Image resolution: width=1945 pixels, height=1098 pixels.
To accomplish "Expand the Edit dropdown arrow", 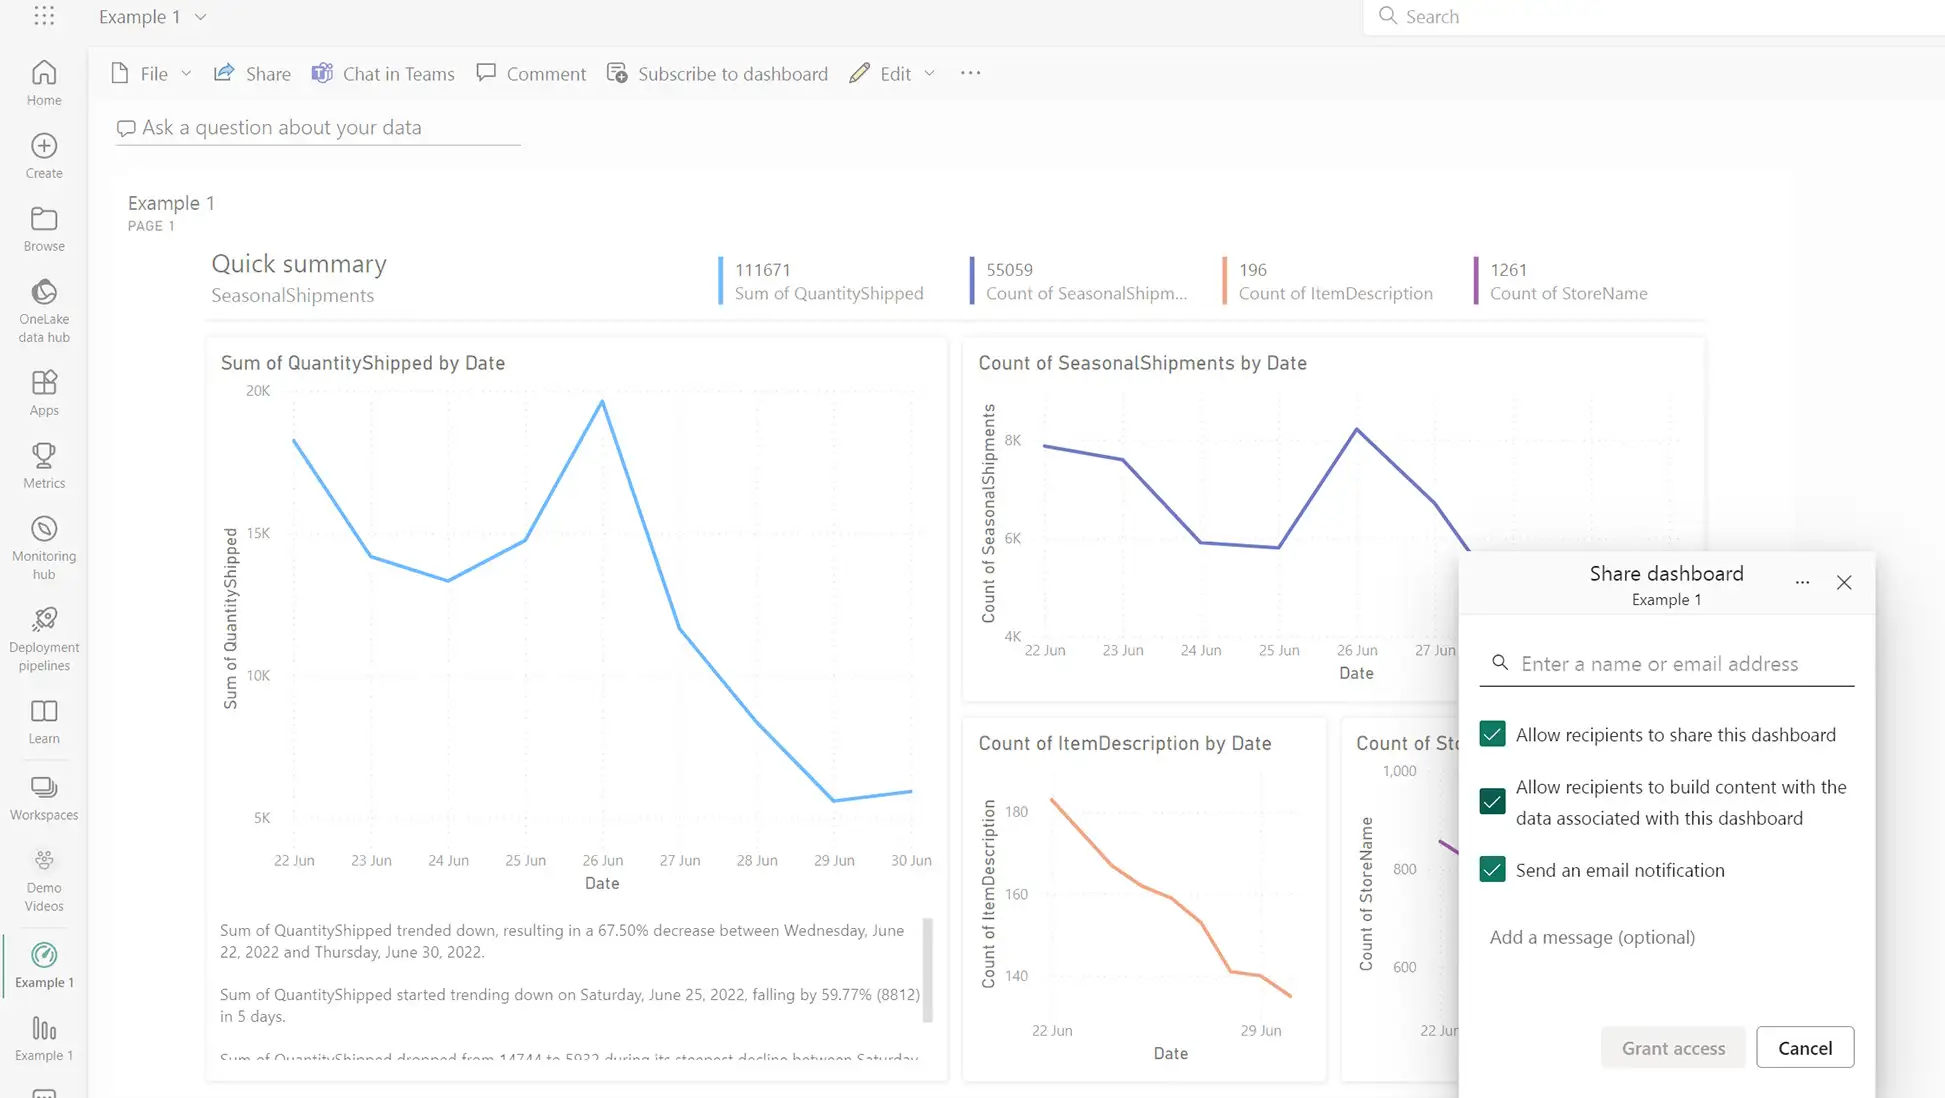I will pos(929,74).
